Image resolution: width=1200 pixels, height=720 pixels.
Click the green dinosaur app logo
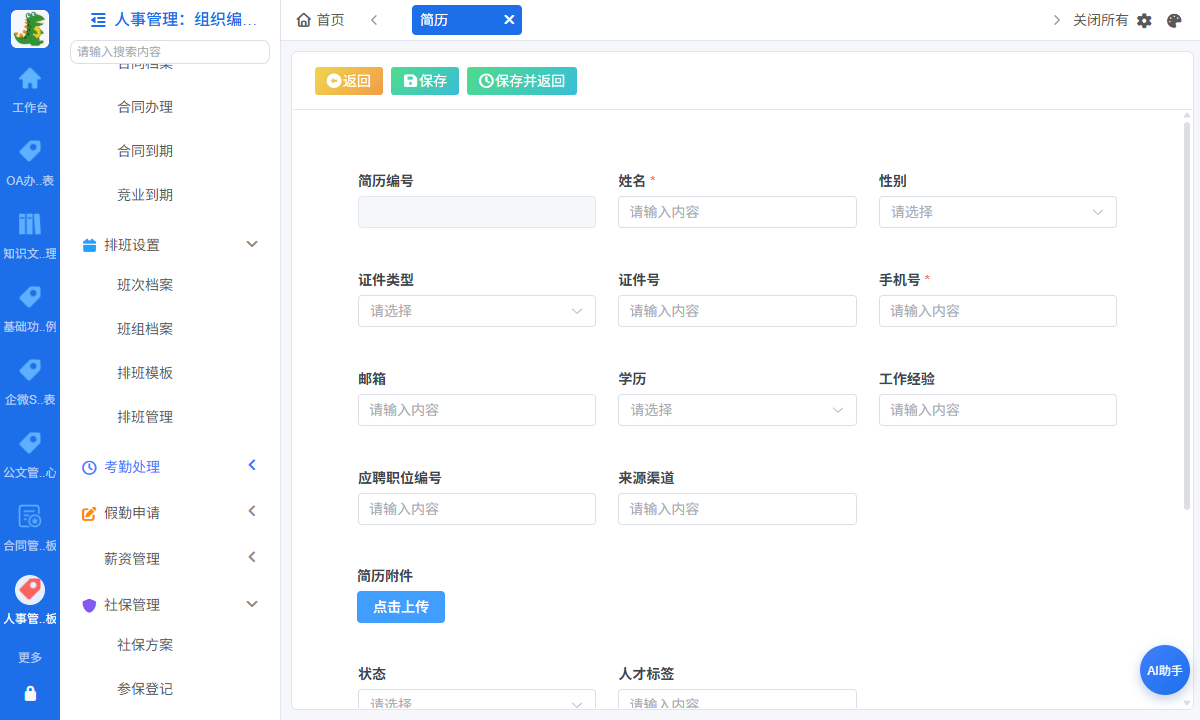[x=30, y=29]
